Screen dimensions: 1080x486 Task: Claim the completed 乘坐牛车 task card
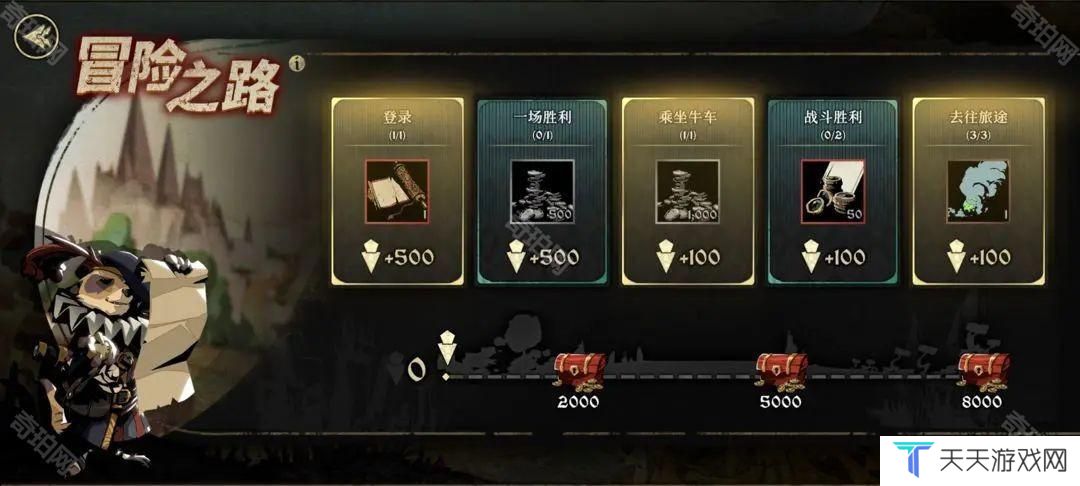(687, 191)
